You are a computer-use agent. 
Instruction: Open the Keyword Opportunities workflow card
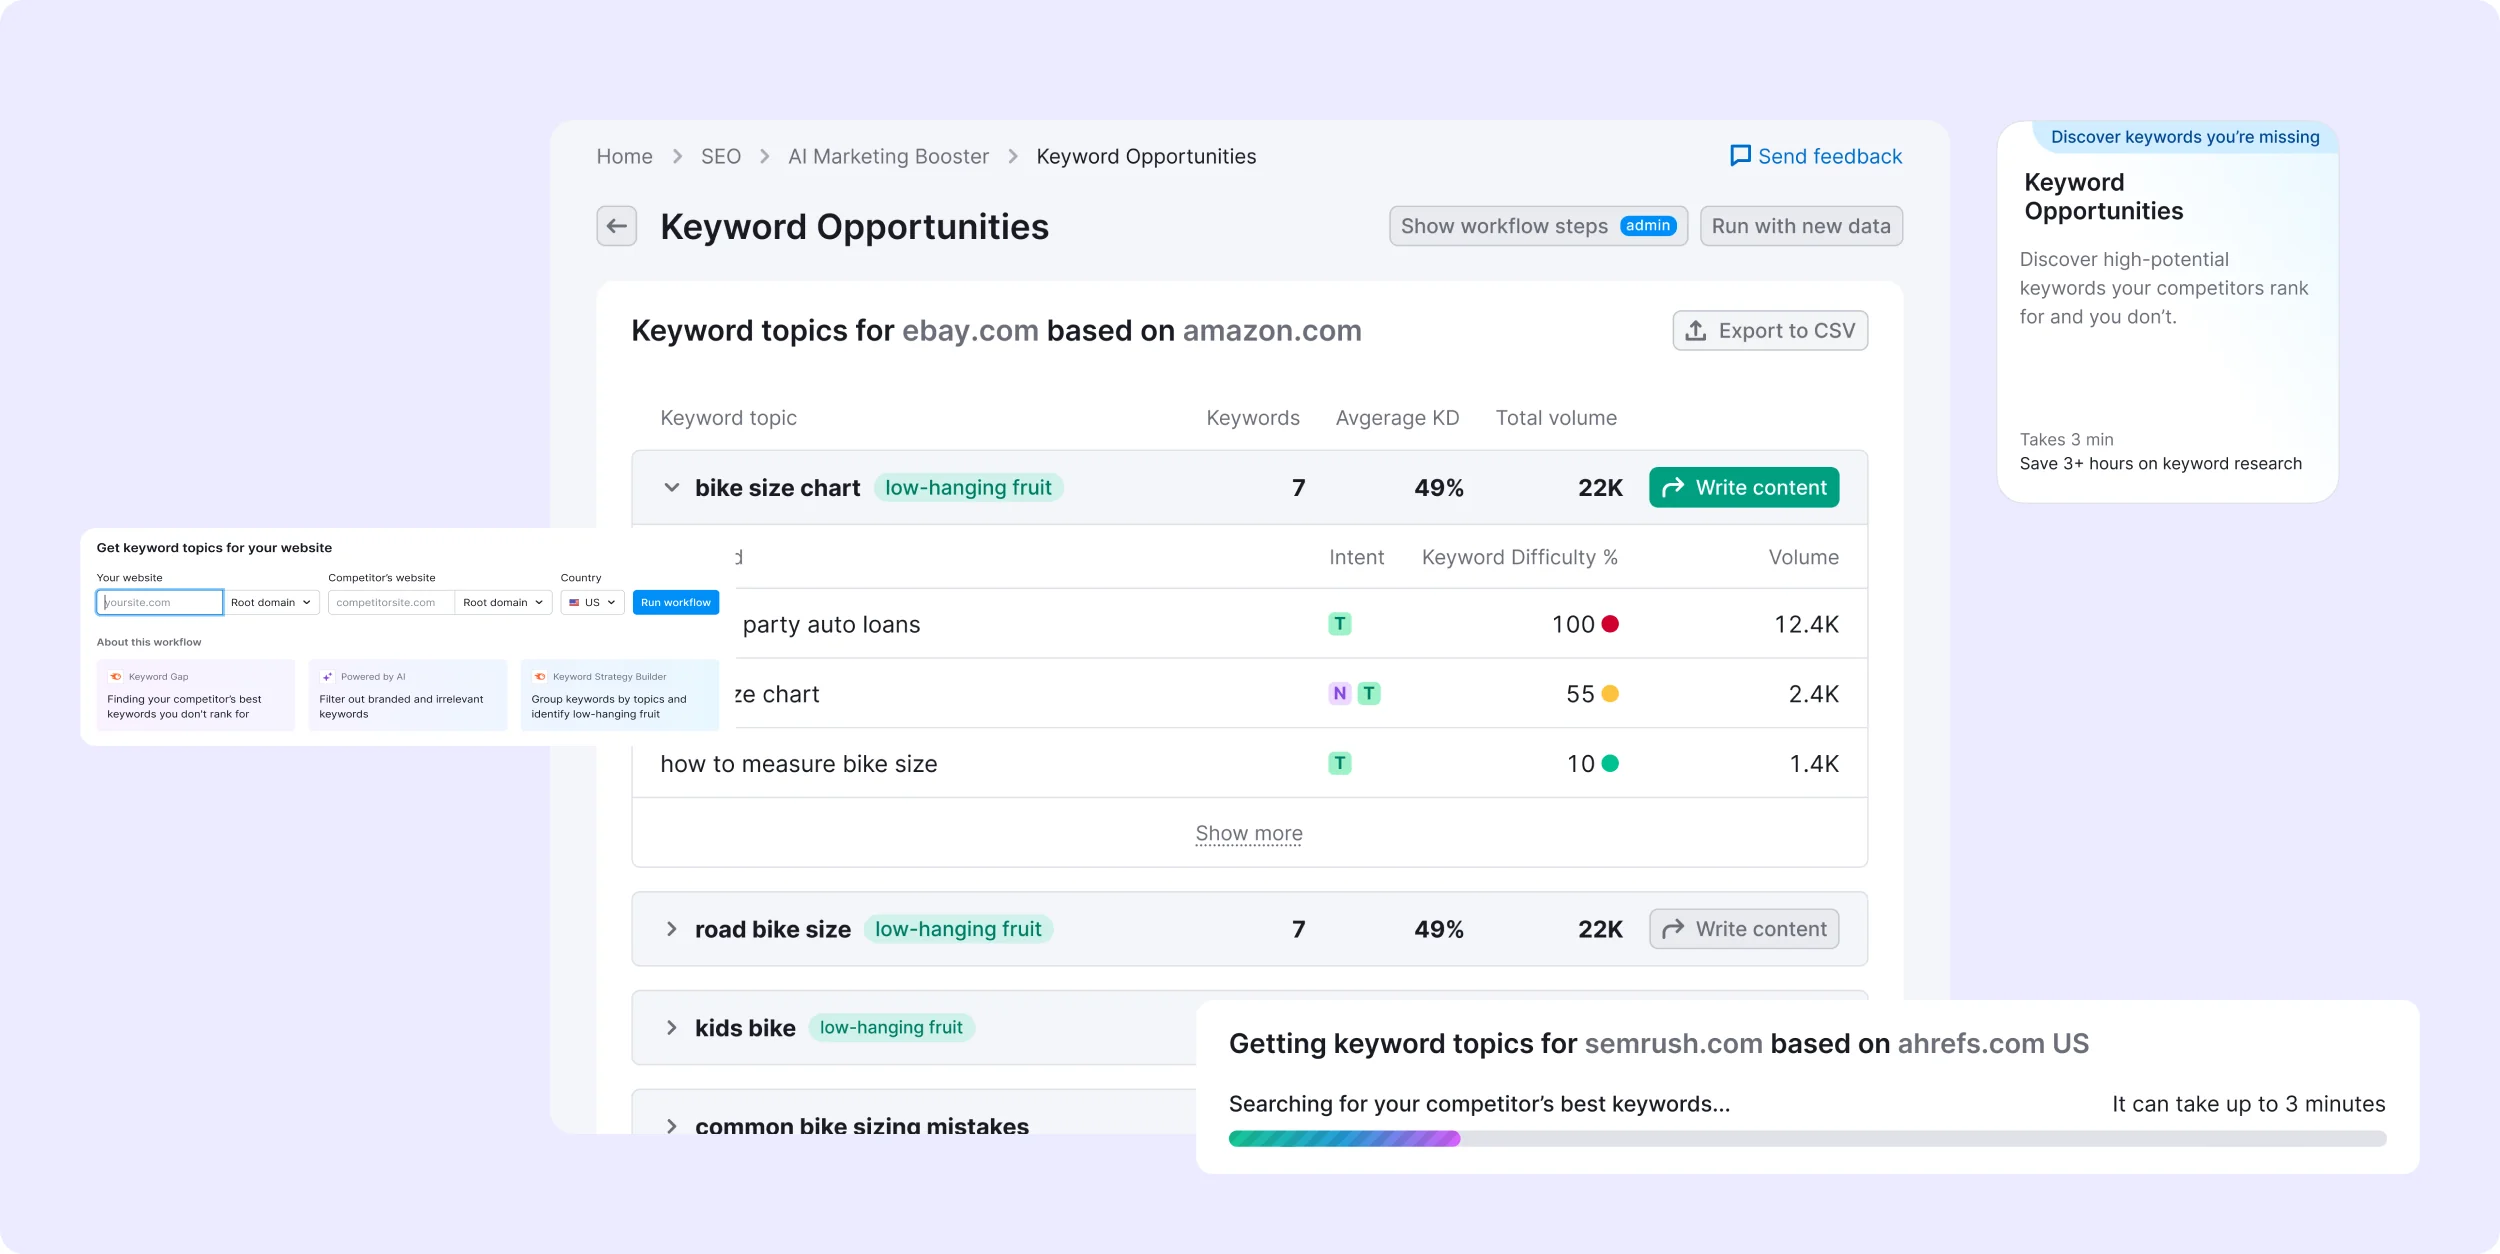click(2167, 312)
